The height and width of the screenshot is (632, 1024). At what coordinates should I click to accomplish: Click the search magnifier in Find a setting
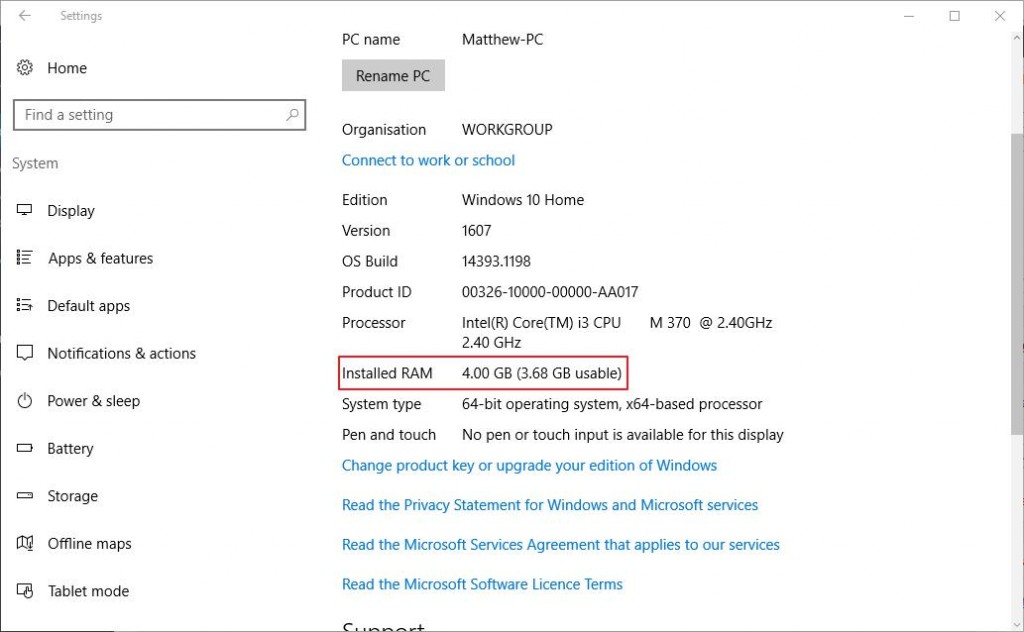pos(291,114)
